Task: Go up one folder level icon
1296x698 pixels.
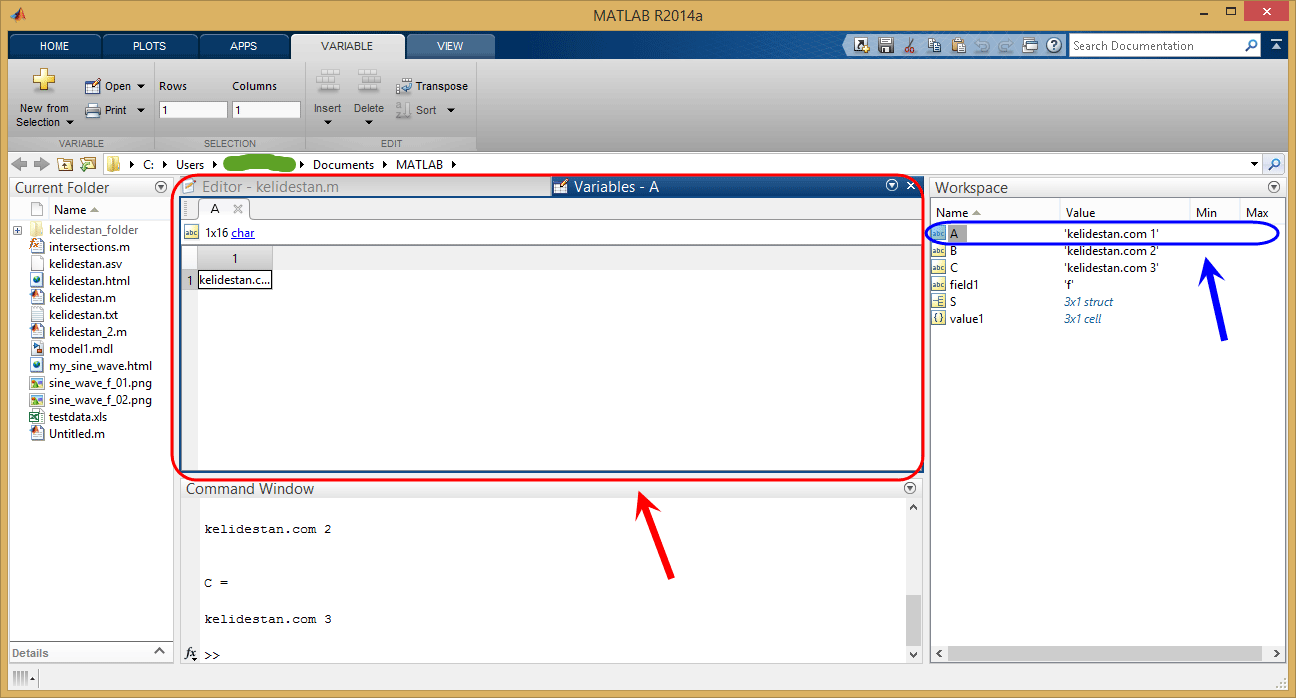Action: (65, 164)
